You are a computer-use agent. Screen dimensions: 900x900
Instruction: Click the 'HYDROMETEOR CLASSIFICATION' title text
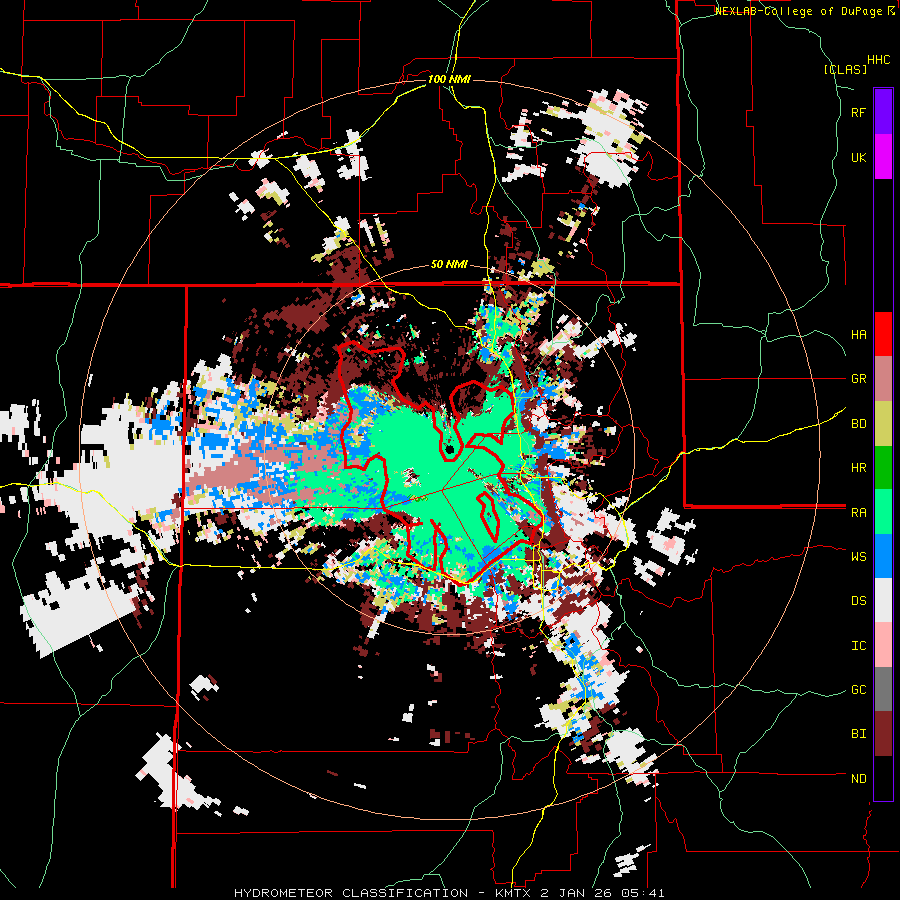351,893
